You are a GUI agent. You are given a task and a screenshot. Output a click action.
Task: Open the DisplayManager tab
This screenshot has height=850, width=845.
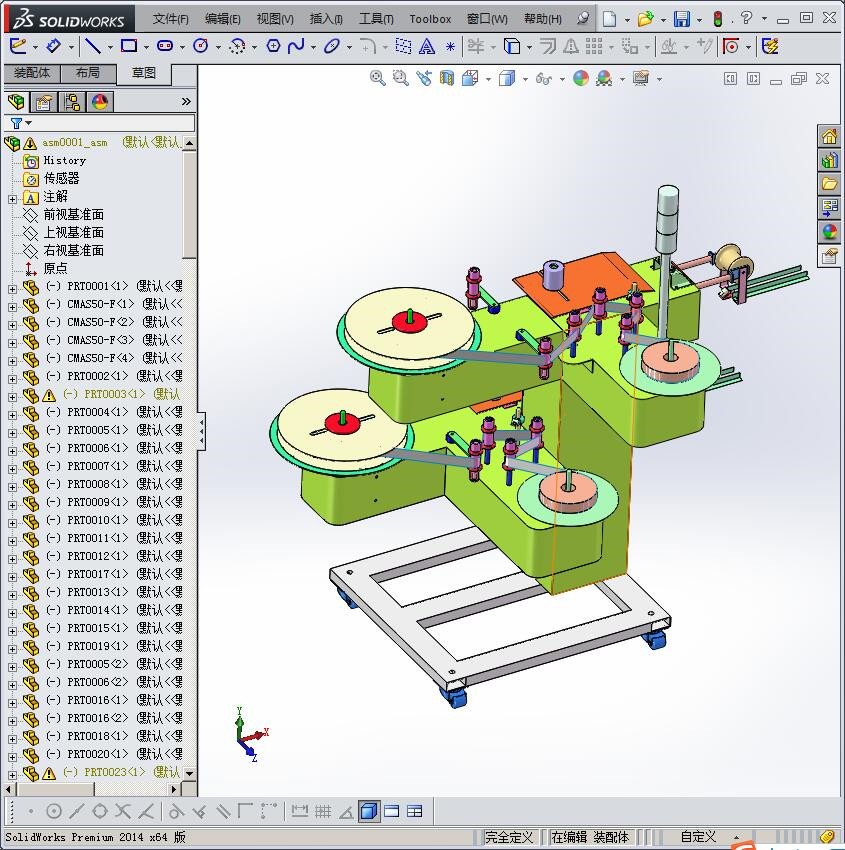point(100,102)
